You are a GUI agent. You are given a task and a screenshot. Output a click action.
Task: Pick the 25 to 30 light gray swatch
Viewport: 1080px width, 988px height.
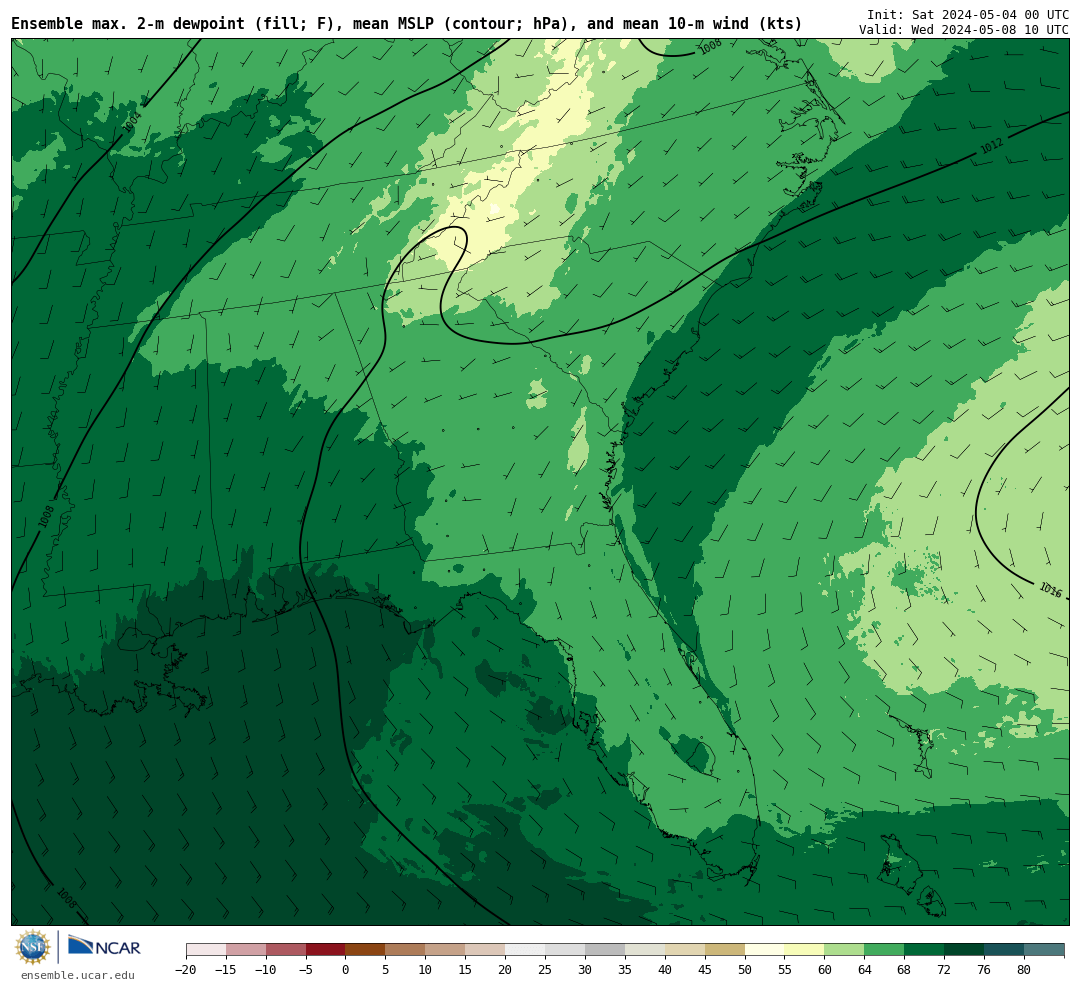point(565,950)
